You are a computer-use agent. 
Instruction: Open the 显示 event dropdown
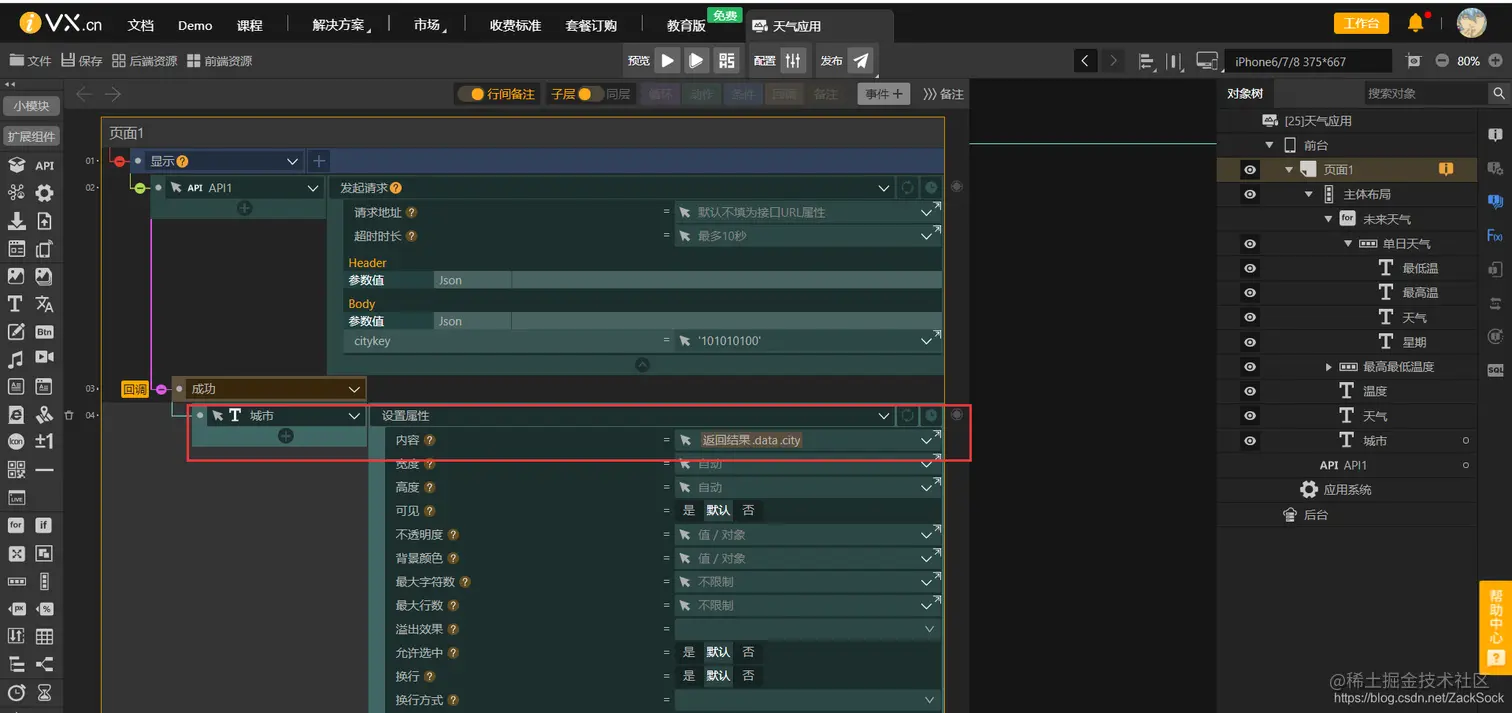tap(293, 161)
